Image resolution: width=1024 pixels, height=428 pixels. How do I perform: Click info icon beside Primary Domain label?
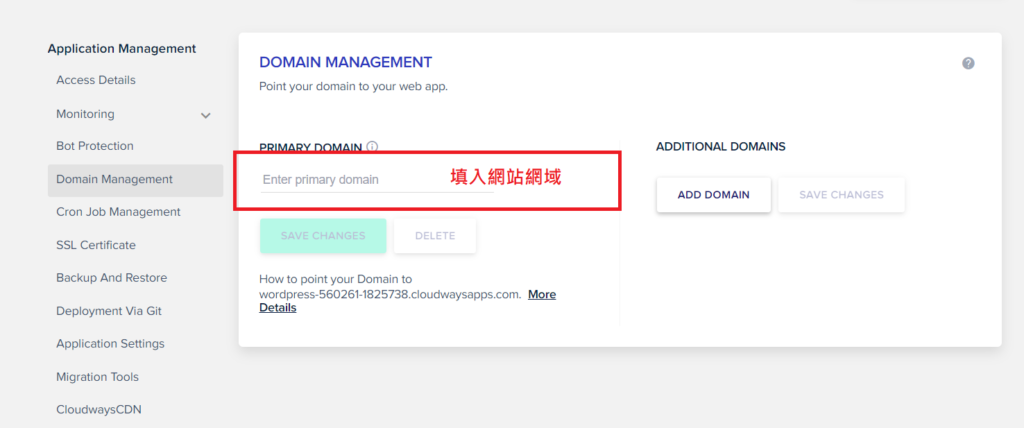tap(372, 147)
